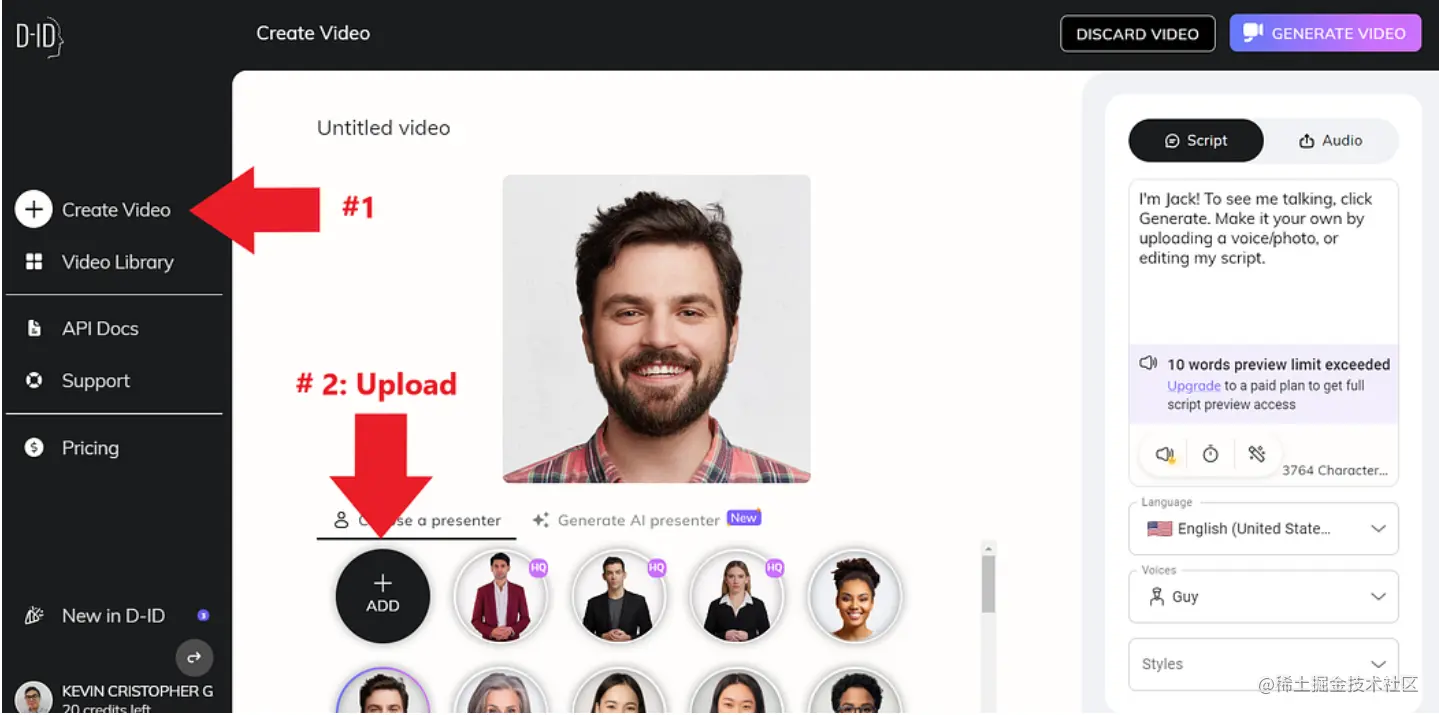
Task: Click the Guy voice person icon
Action: coord(1156,597)
